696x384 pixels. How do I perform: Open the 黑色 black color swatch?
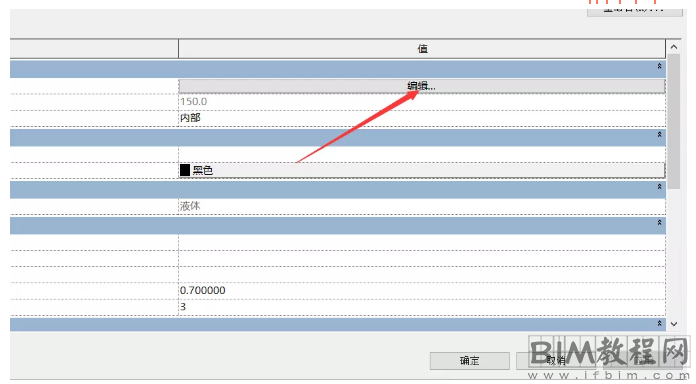tap(422, 170)
